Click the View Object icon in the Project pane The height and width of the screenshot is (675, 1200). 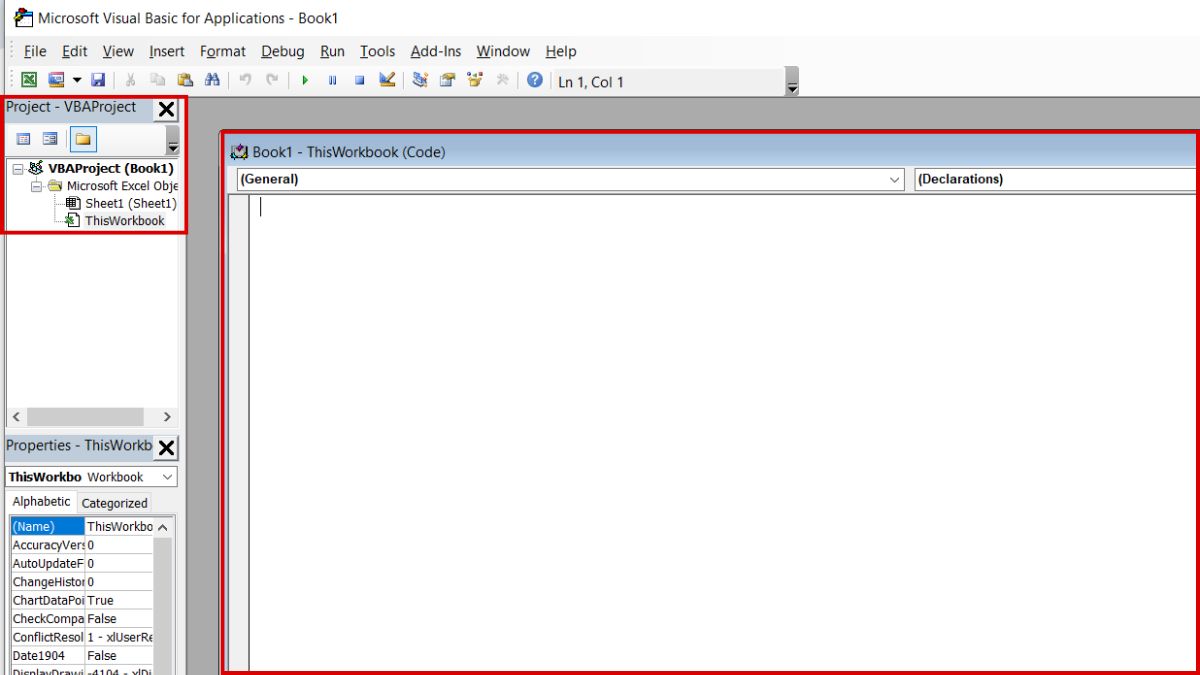point(50,139)
